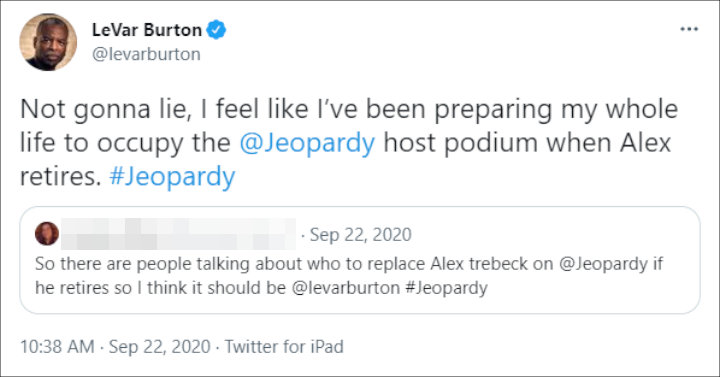Screen dimensions: 720x377
Task: Click @levarburton mention inside quoted tweet
Action: tap(346, 288)
